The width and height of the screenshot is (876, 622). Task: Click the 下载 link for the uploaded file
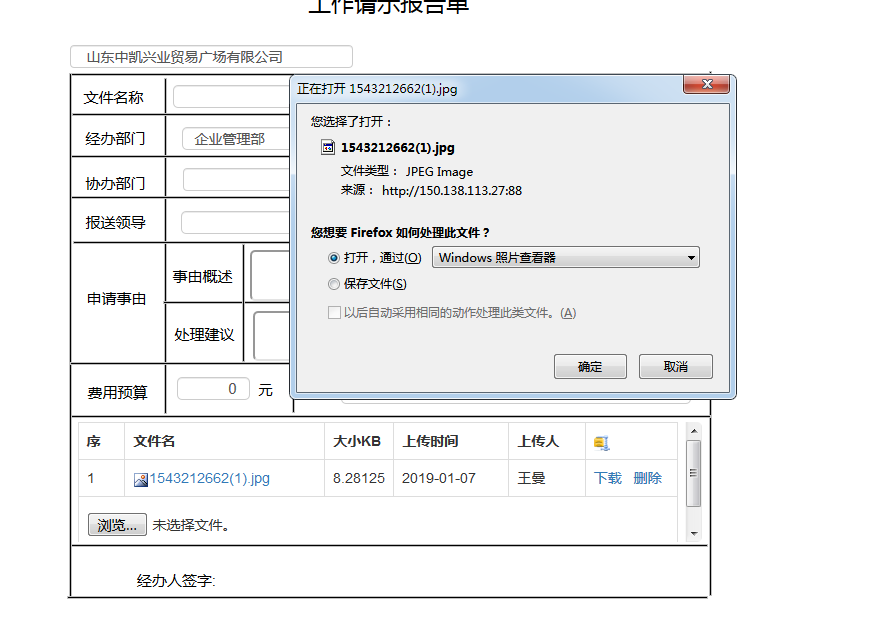[x=610, y=478]
